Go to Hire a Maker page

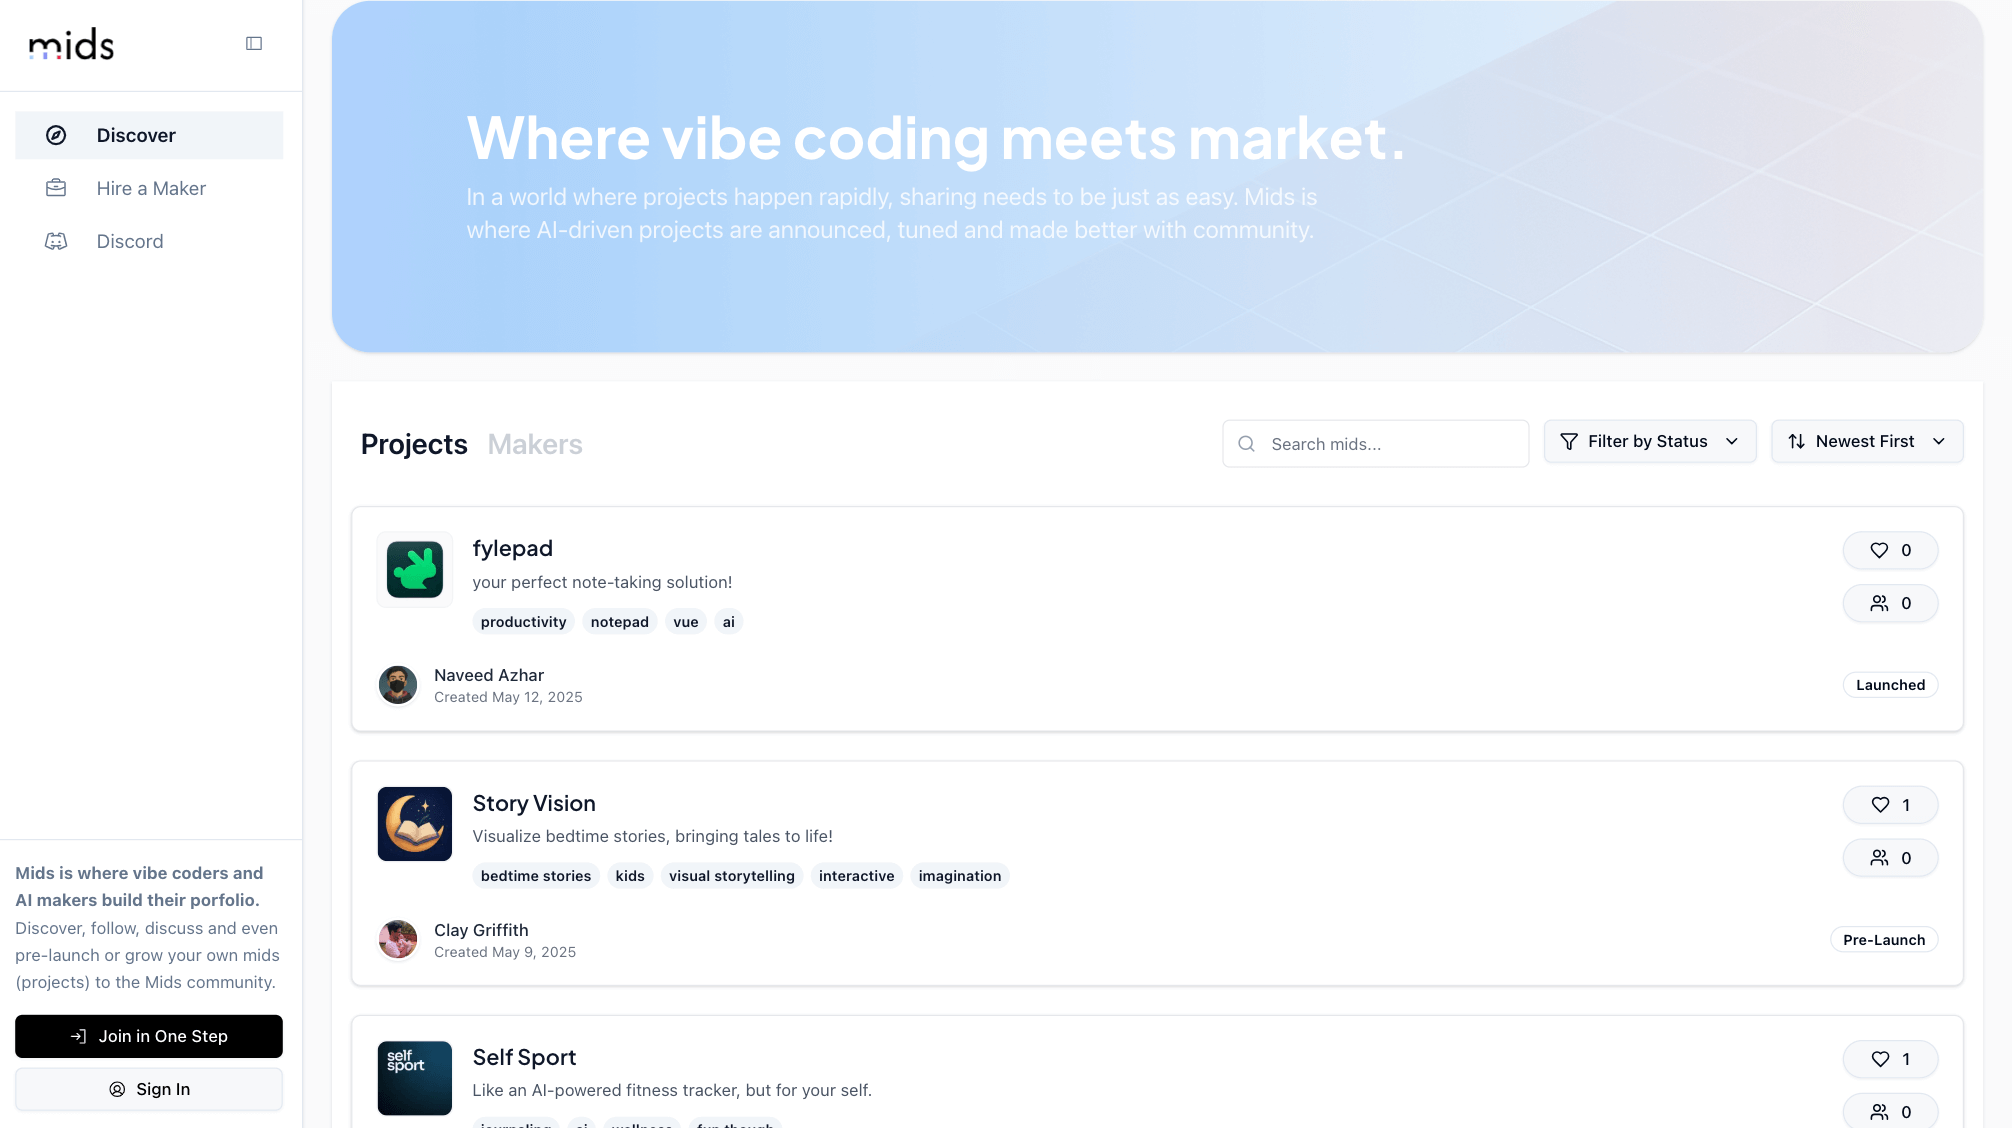(149, 188)
